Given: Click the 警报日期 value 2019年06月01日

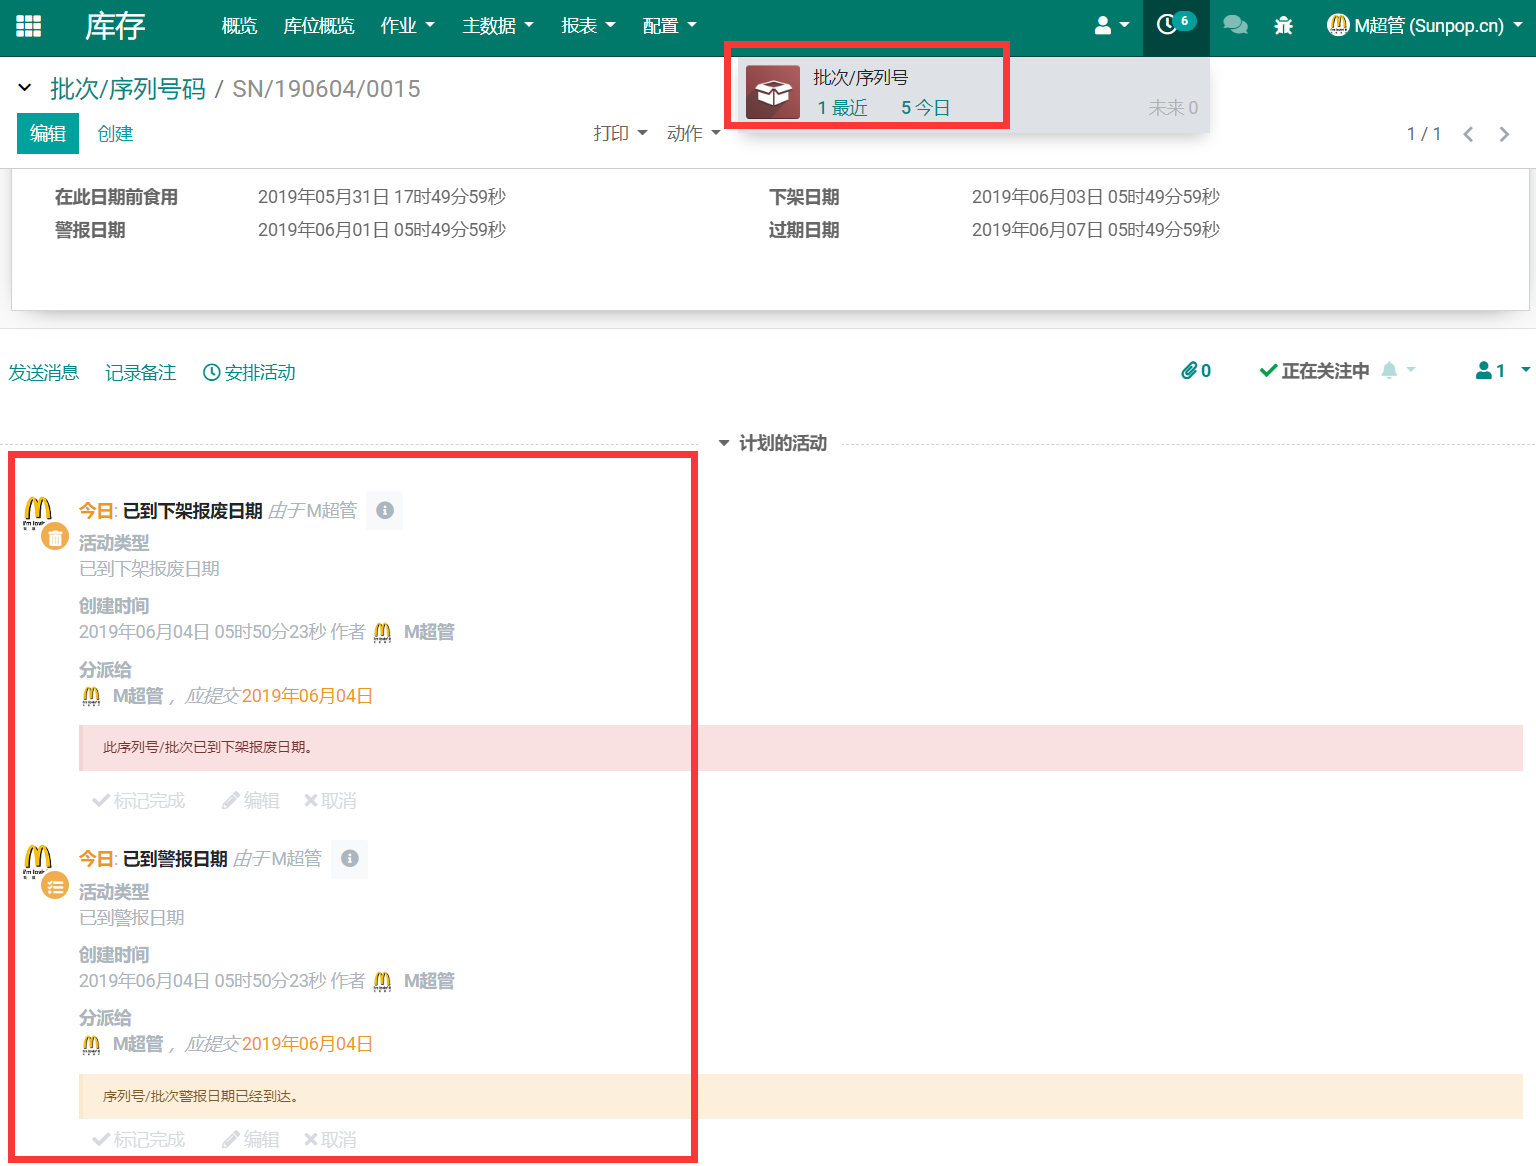Looking at the screenshot, I should click(382, 230).
